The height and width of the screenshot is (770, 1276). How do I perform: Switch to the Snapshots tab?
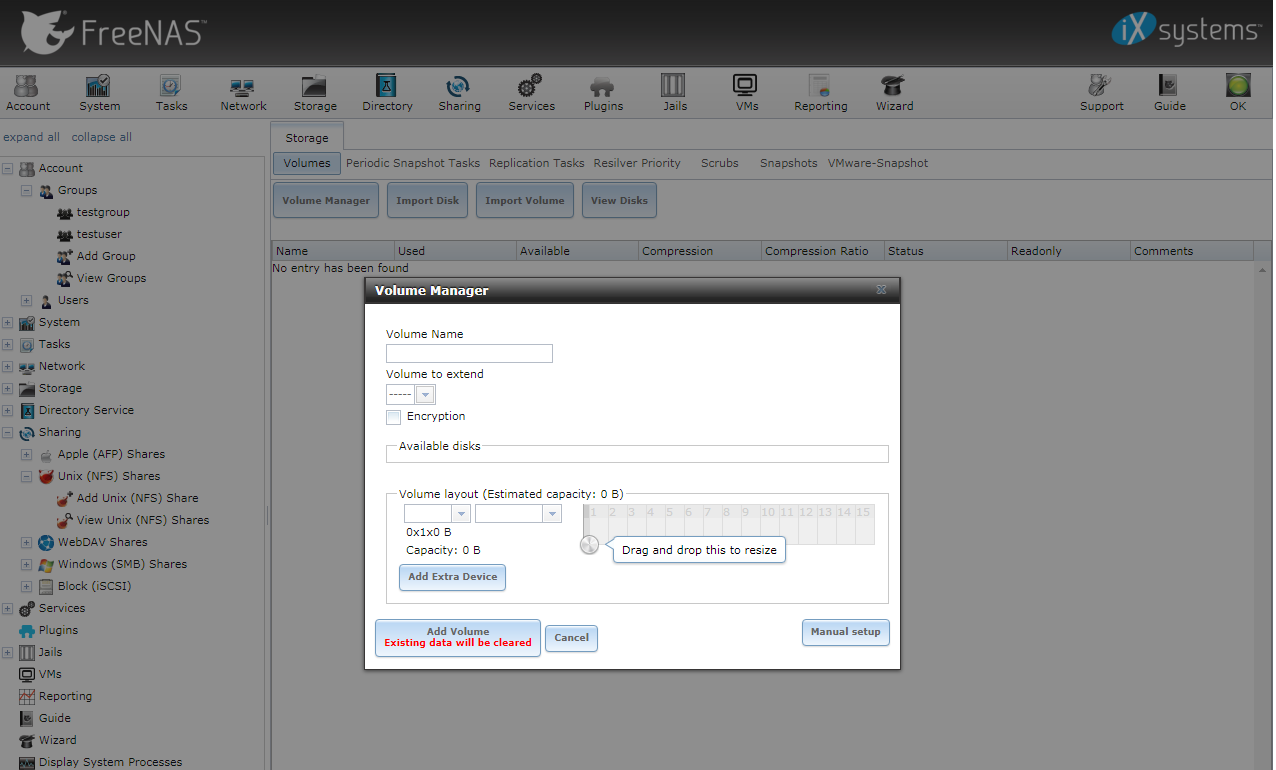click(789, 163)
